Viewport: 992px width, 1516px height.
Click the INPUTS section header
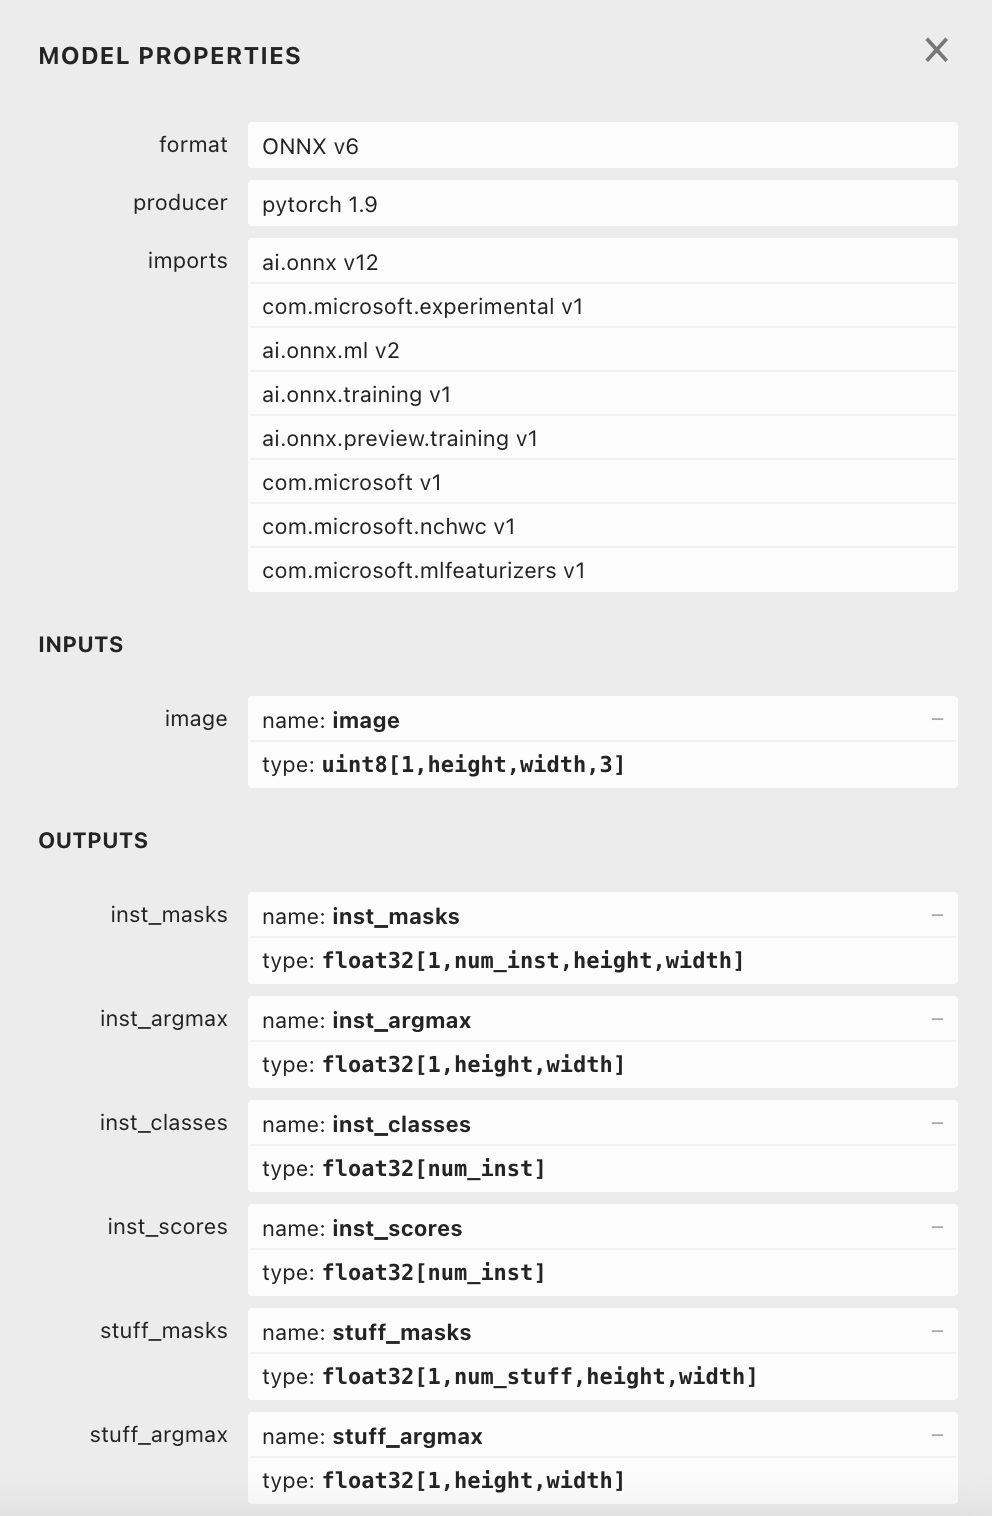[x=79, y=644]
